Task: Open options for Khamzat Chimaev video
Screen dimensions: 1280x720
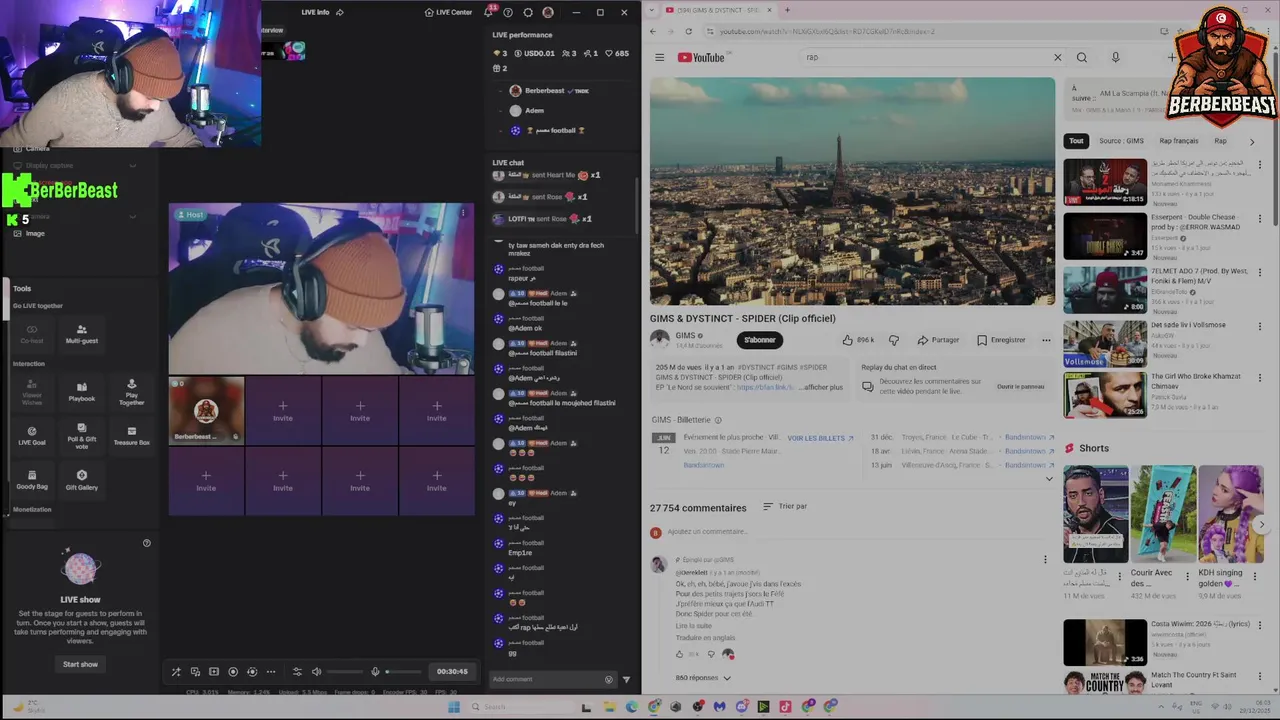Action: tap(1260, 379)
